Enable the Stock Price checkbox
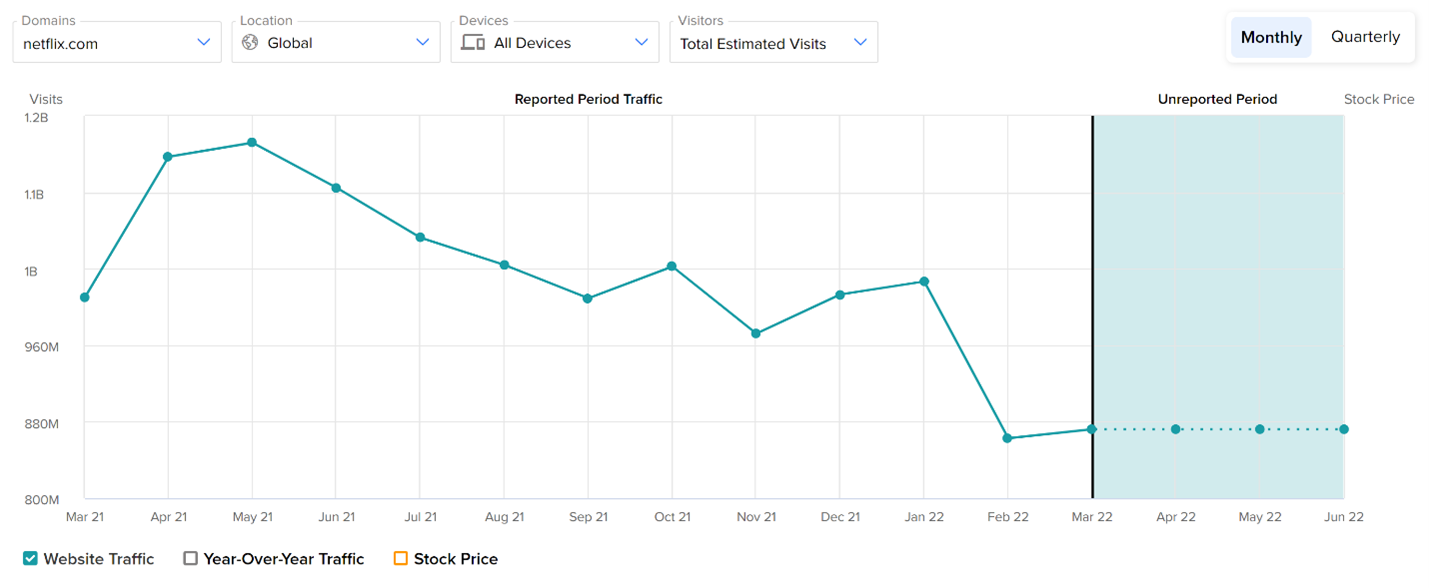 tap(401, 559)
